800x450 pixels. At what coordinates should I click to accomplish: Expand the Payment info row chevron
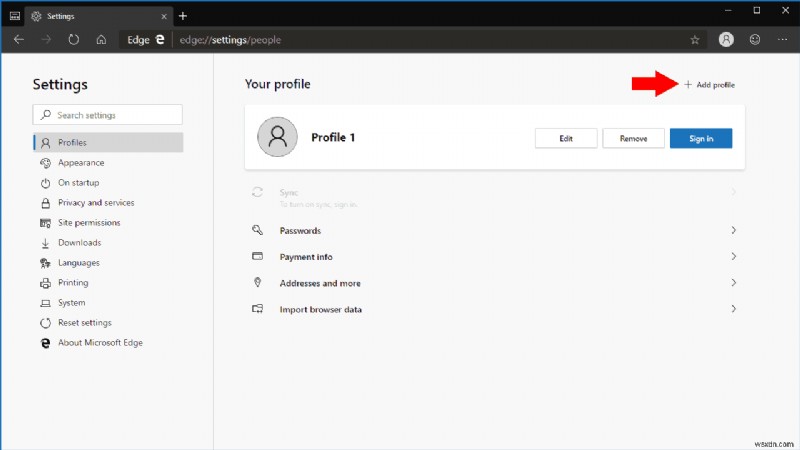[x=733, y=257]
